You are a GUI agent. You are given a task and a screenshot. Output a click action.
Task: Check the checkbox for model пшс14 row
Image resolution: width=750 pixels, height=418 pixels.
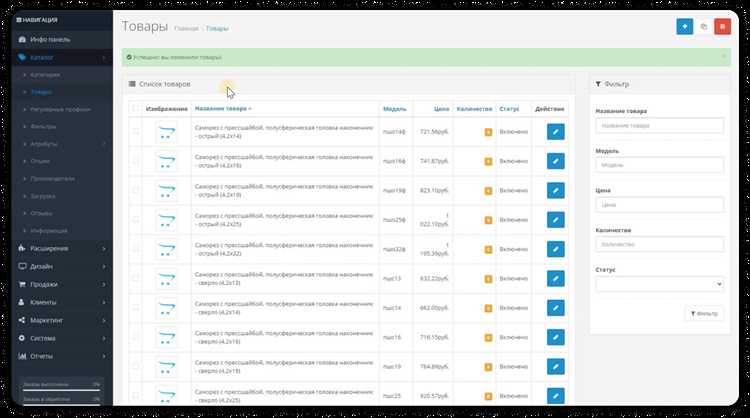click(135, 309)
